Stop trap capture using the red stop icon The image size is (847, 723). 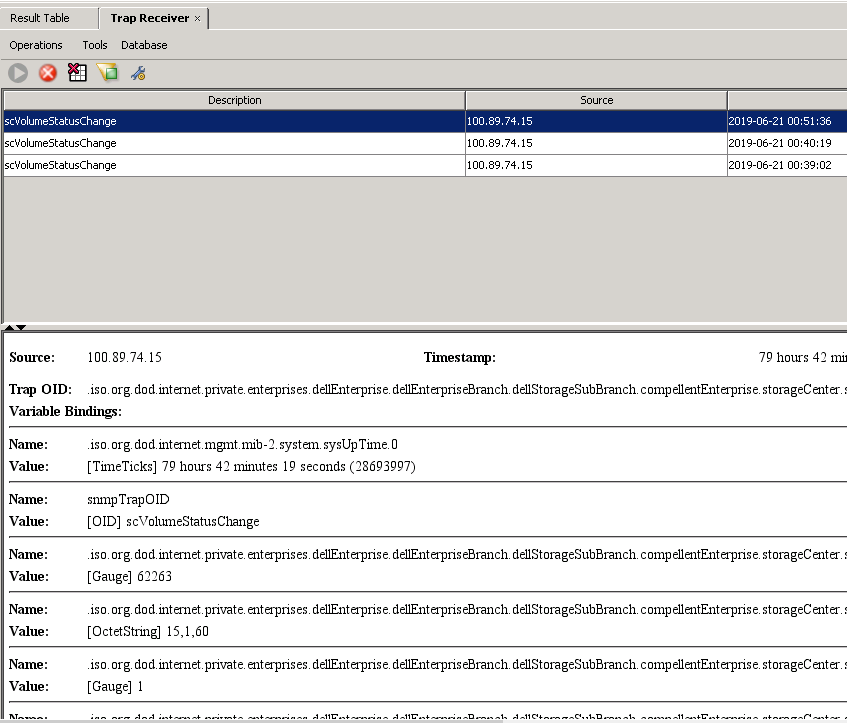(48, 72)
